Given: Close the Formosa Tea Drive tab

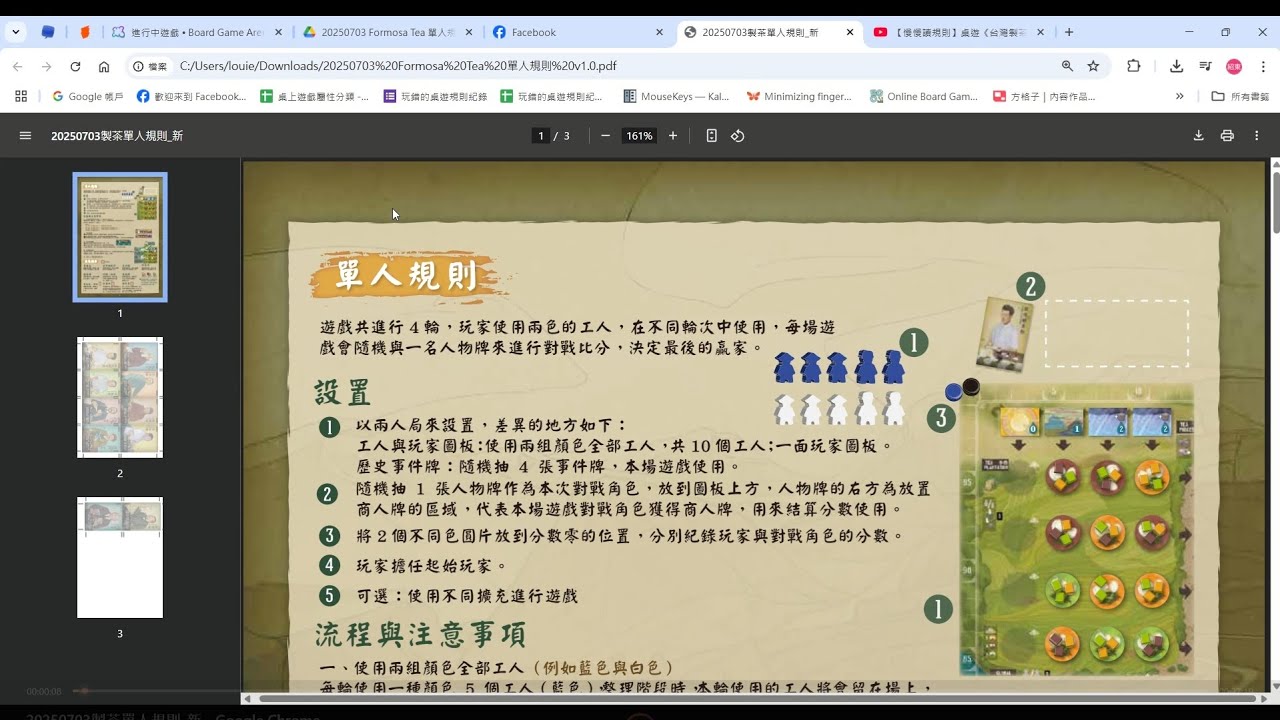Looking at the screenshot, I should pyautogui.click(x=469, y=32).
